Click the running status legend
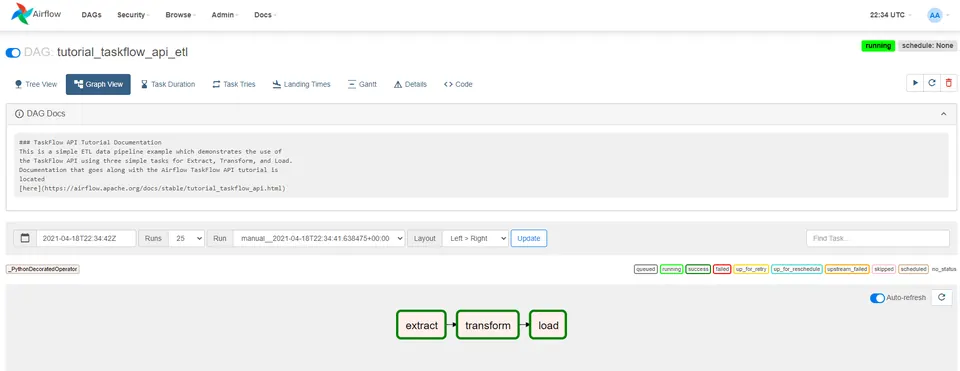The width and height of the screenshot is (960, 371). [672, 269]
